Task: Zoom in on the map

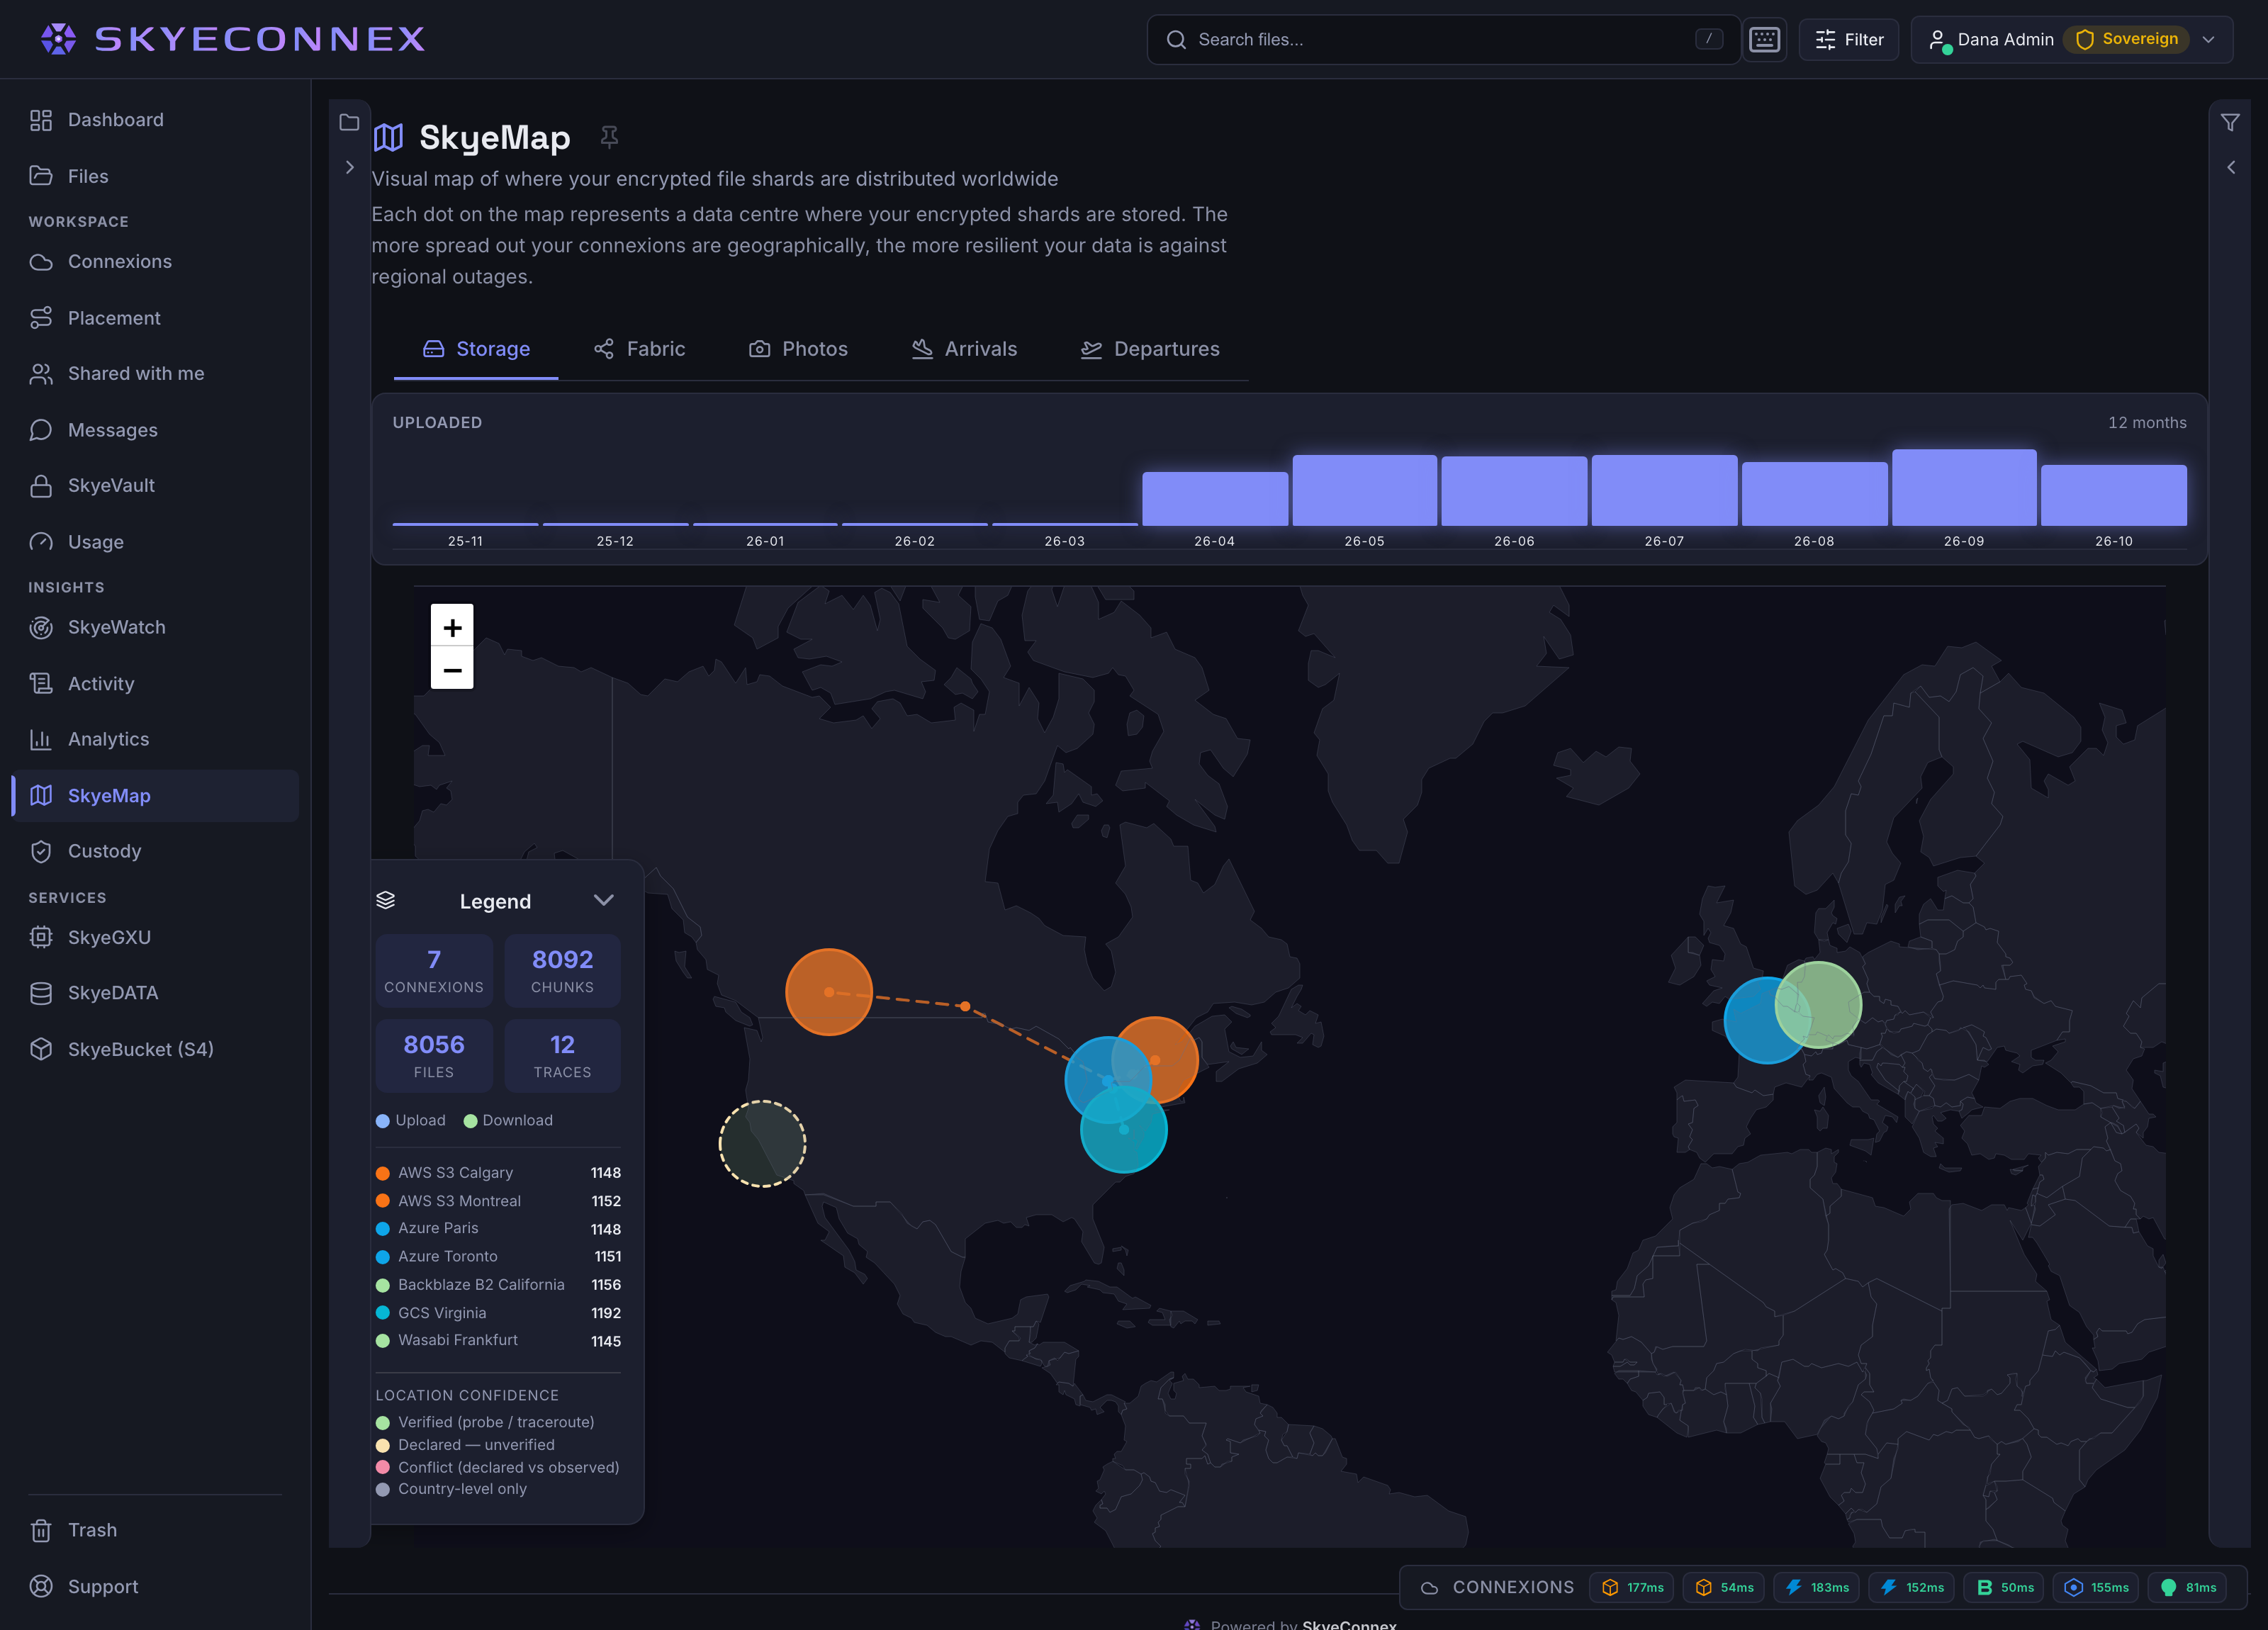Action: 452,627
